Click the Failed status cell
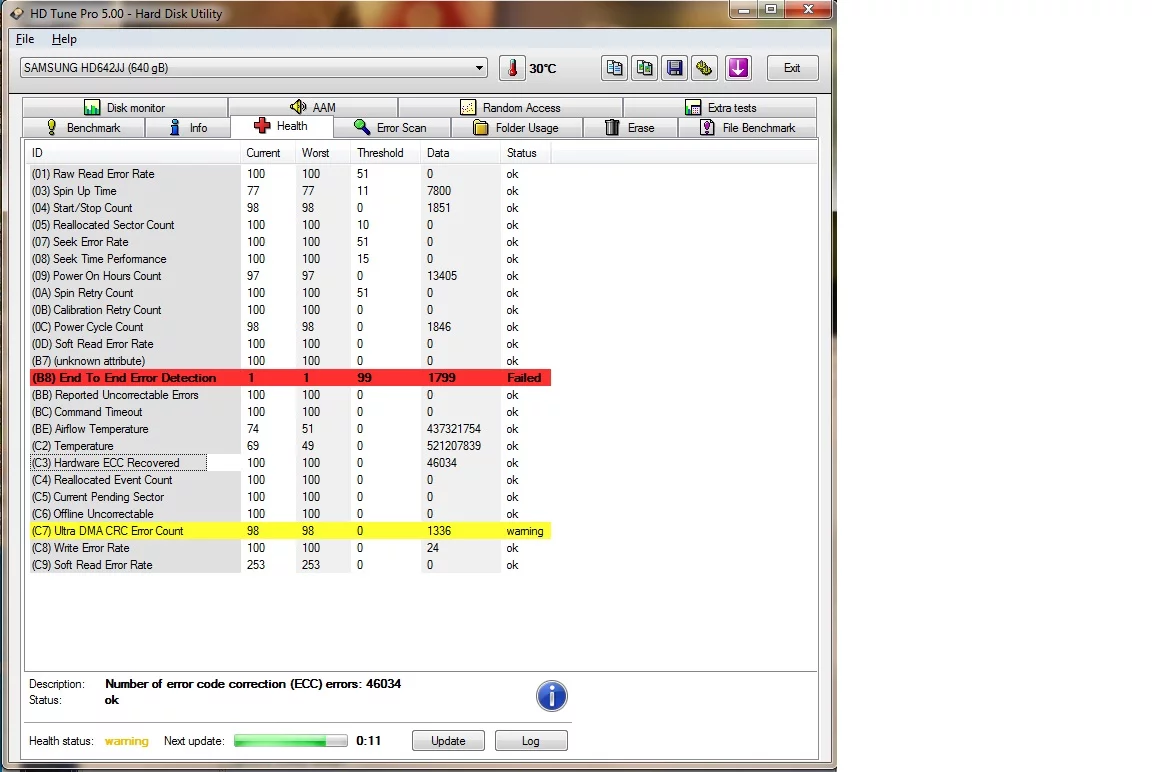The image size is (1152, 772). [x=524, y=378]
